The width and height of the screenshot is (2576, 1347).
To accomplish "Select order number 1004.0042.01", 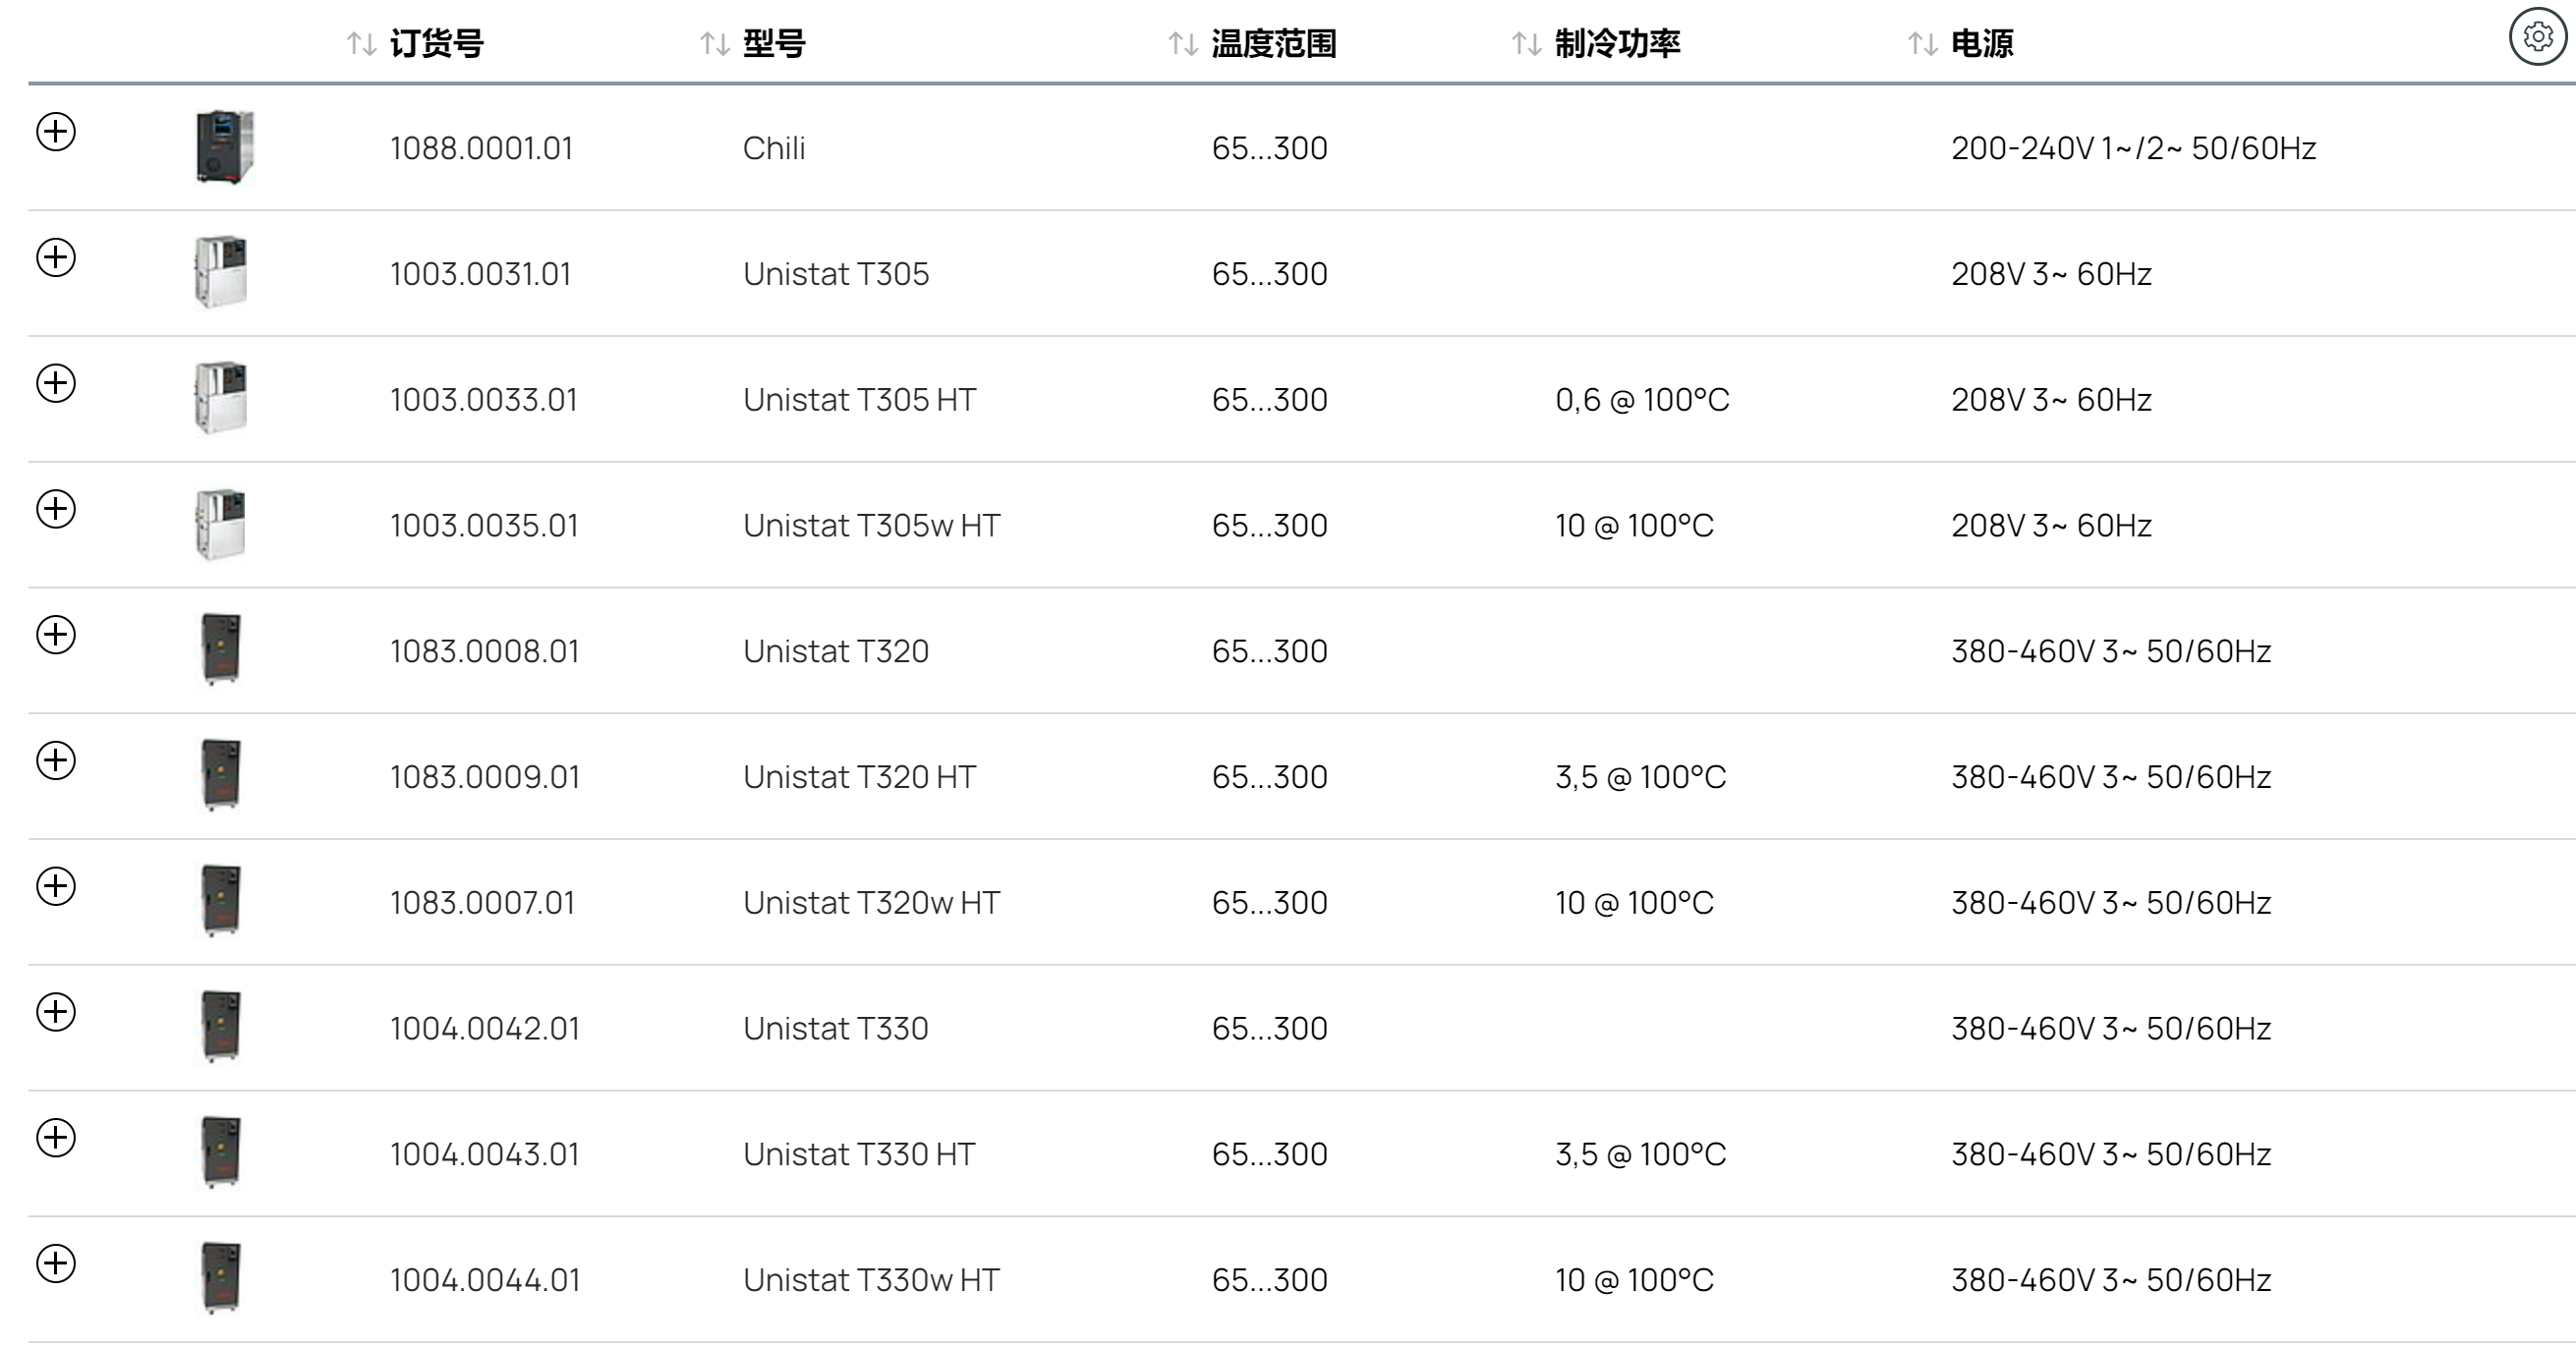I will (485, 1029).
